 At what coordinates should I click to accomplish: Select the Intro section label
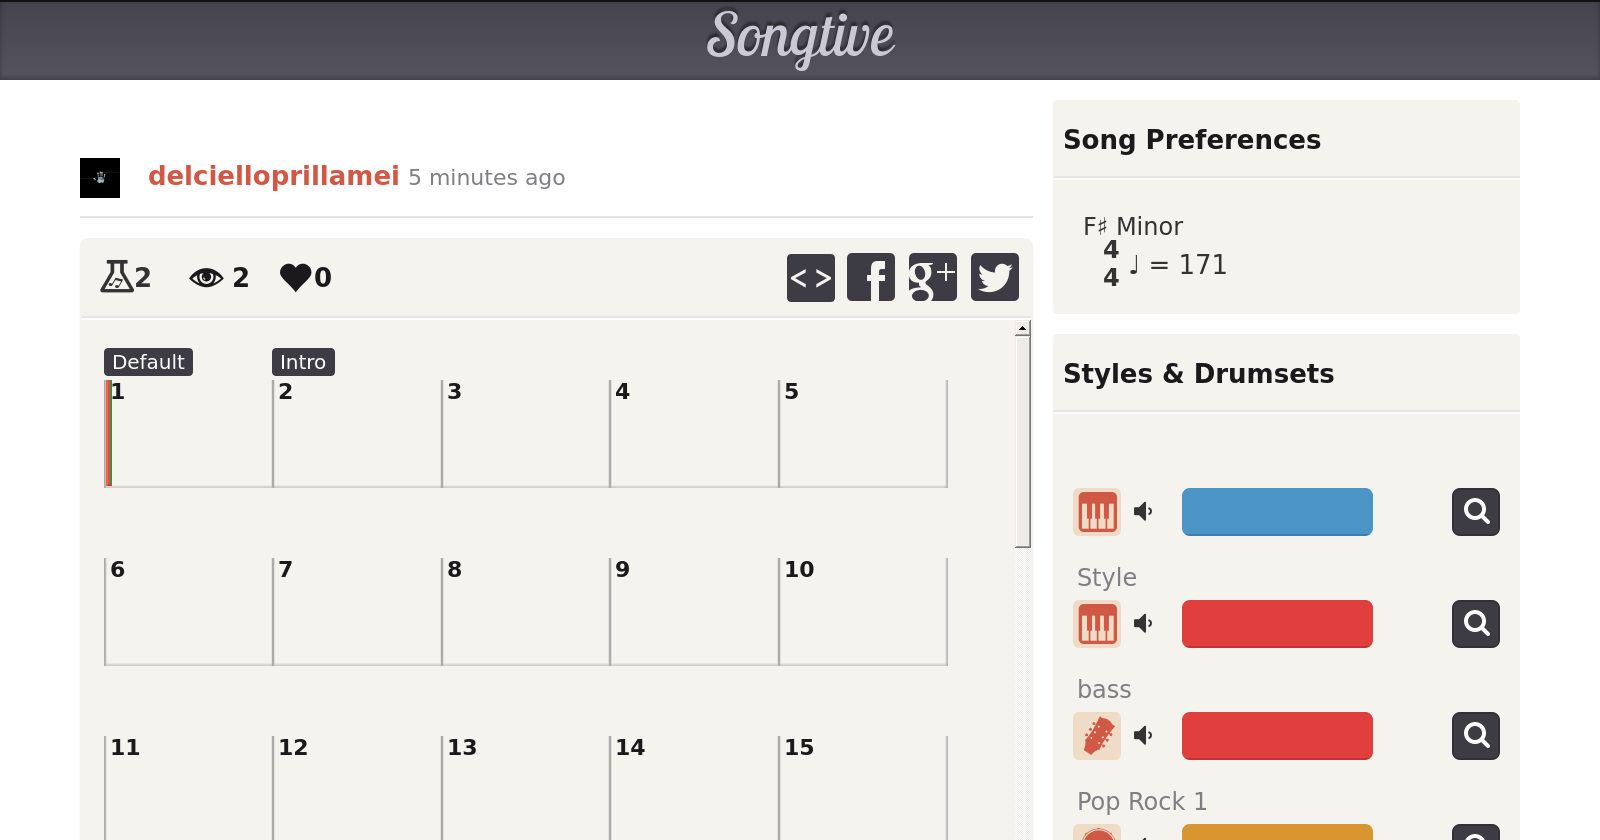coord(303,362)
